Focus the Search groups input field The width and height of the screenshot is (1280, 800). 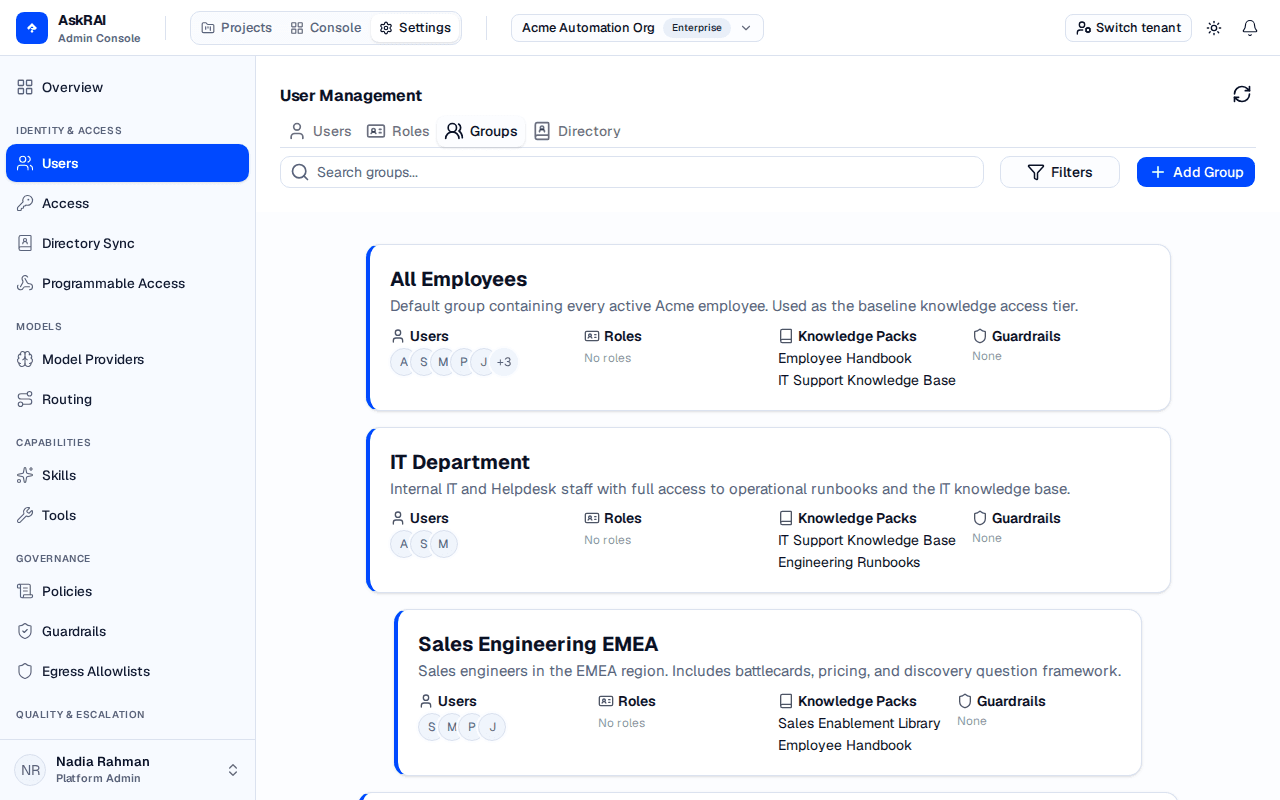coord(632,172)
